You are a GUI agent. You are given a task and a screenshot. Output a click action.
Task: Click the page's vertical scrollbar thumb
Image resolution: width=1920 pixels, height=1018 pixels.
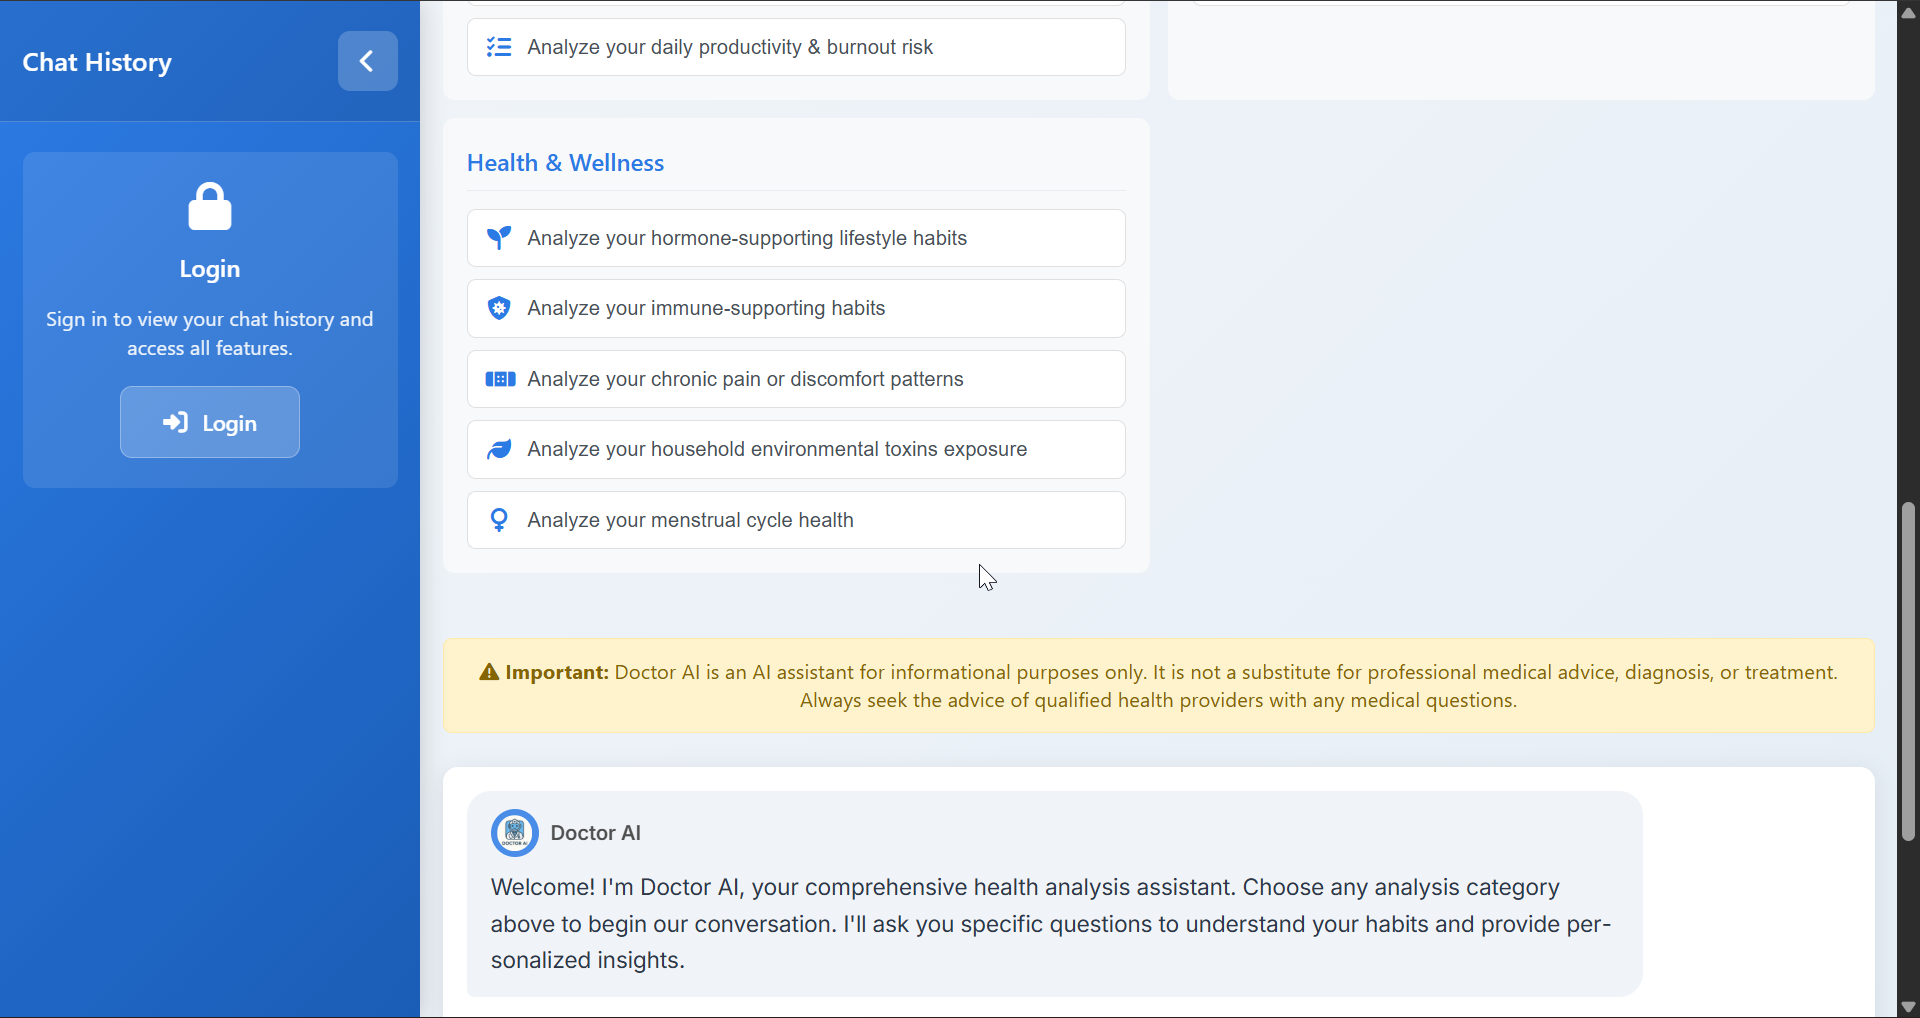pos(1908,671)
